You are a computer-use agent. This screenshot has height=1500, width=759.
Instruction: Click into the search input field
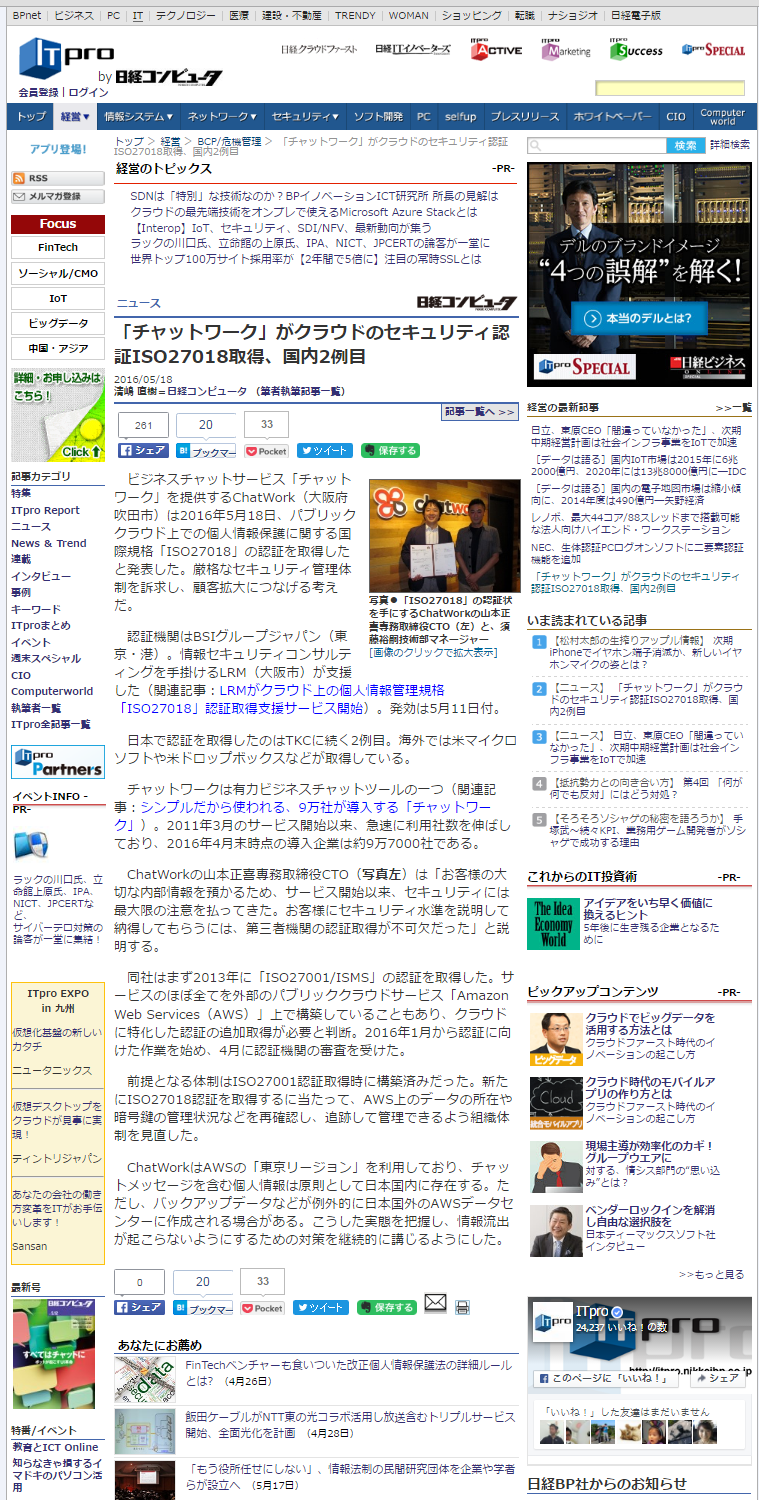tap(597, 145)
